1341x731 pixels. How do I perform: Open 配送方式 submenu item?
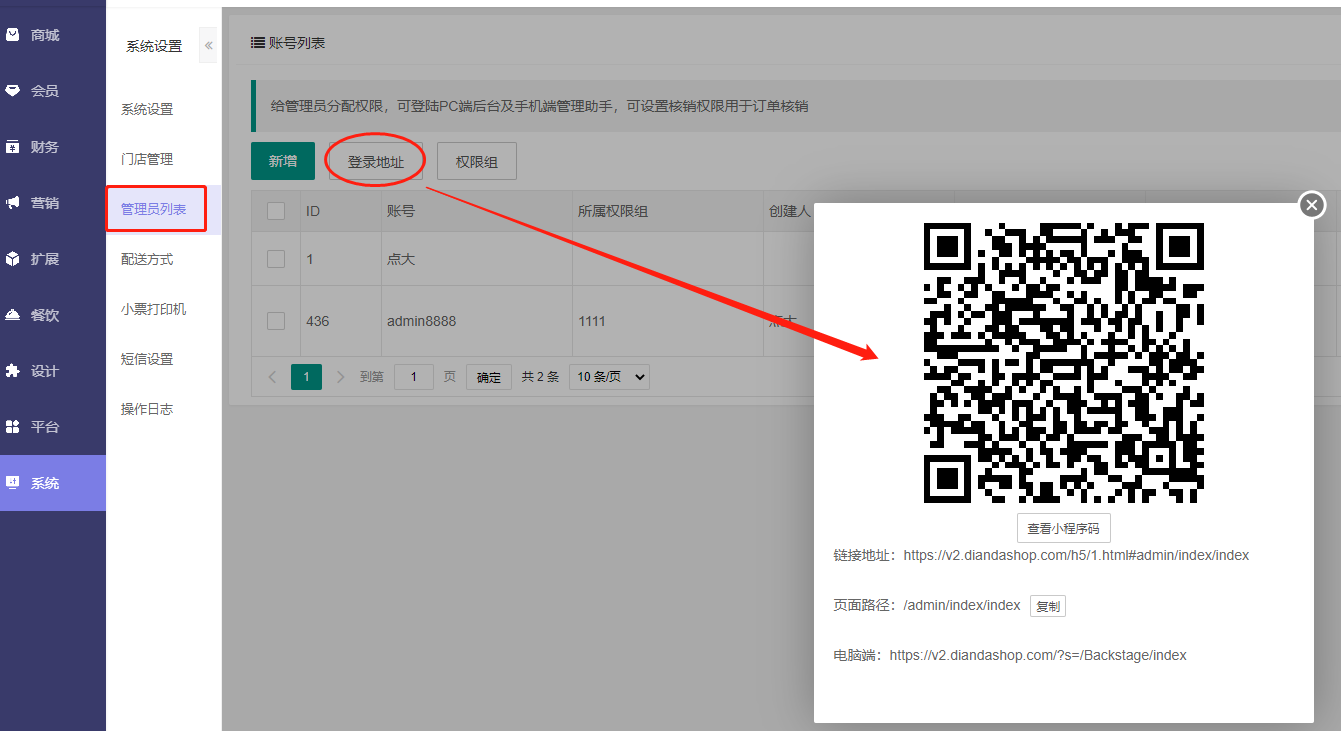click(147, 259)
